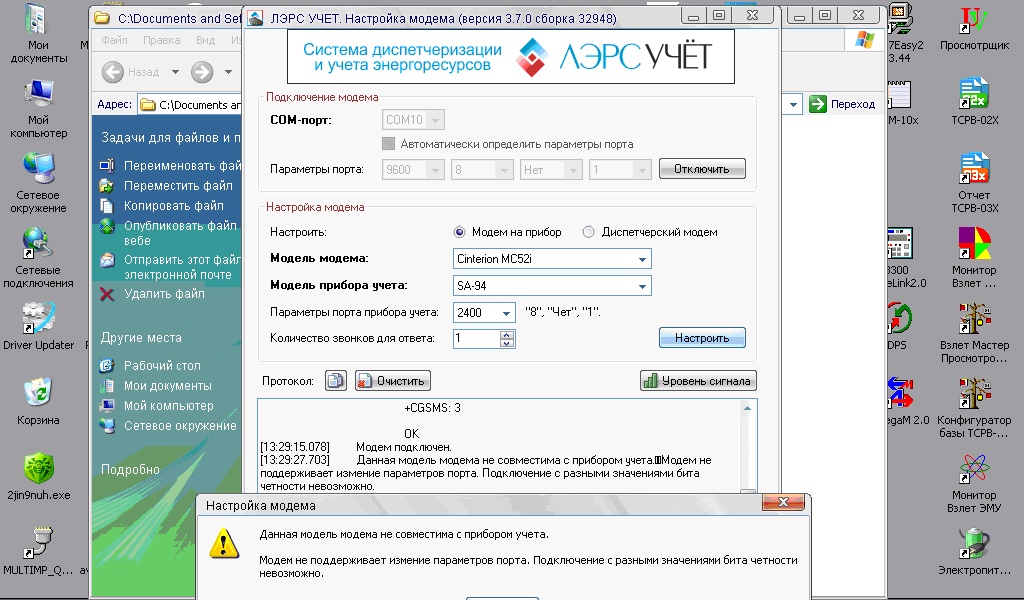Open Вид menu in Explorer
The image size is (1024, 600).
[x=205, y=40]
